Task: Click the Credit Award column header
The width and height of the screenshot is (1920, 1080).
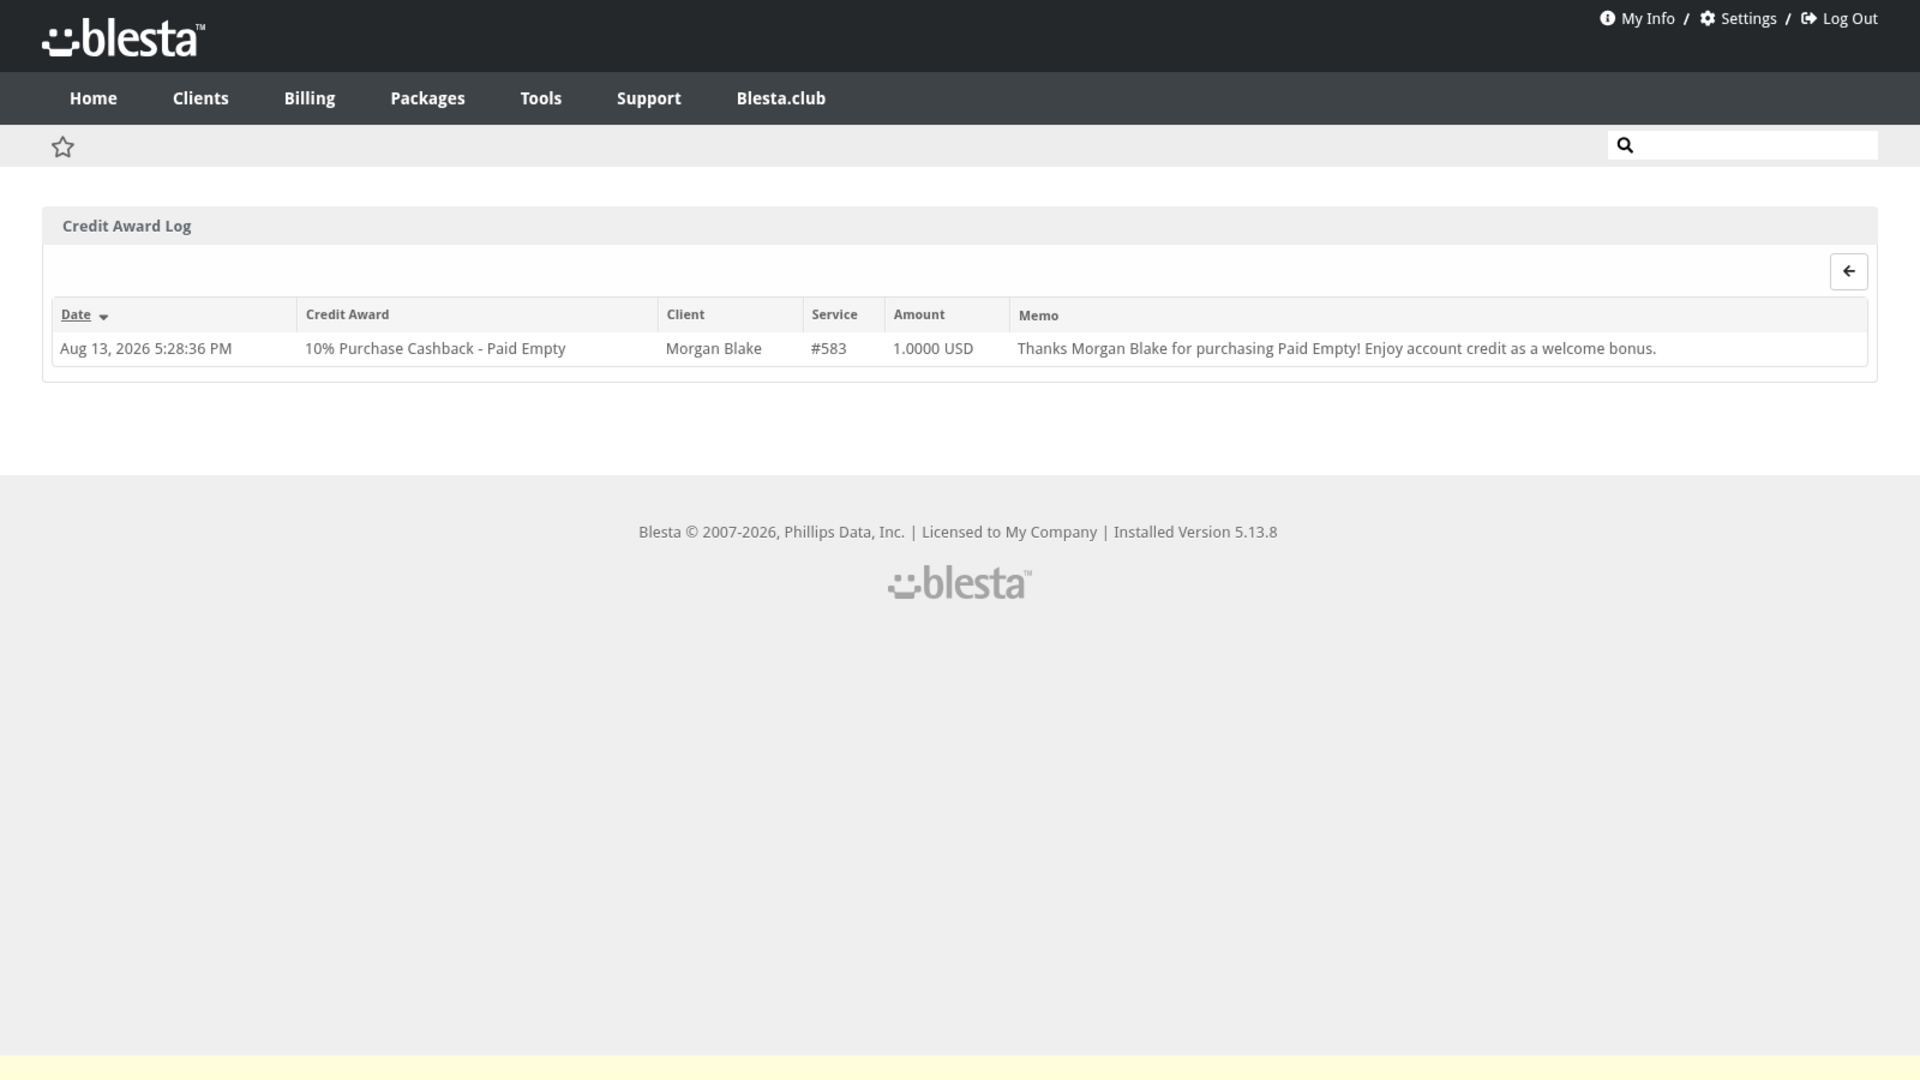Action: [347, 314]
